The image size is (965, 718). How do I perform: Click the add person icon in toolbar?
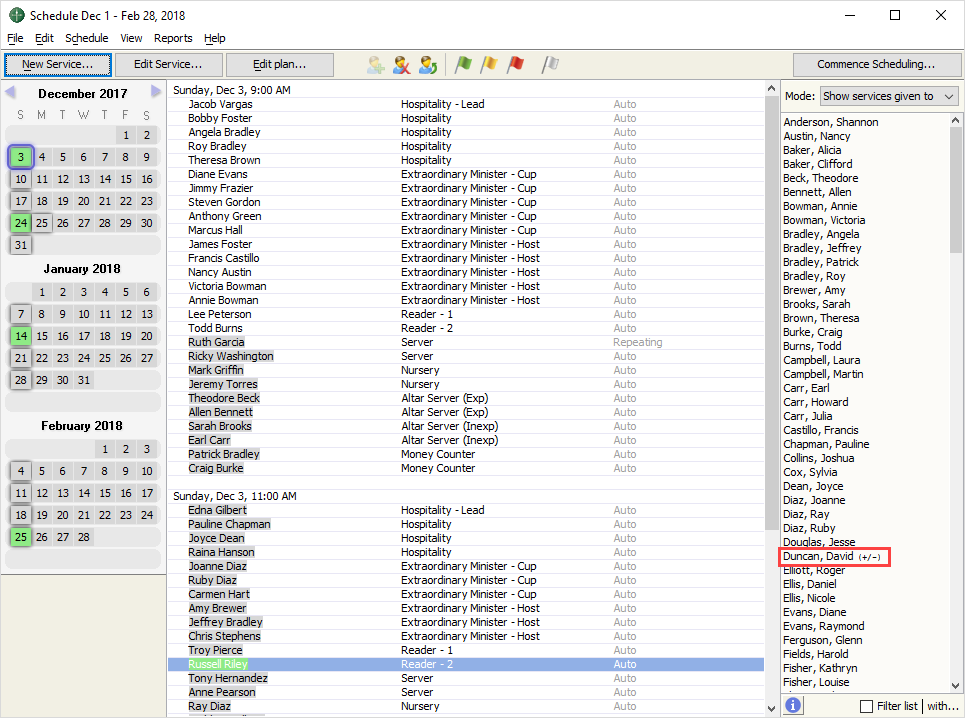coord(376,65)
